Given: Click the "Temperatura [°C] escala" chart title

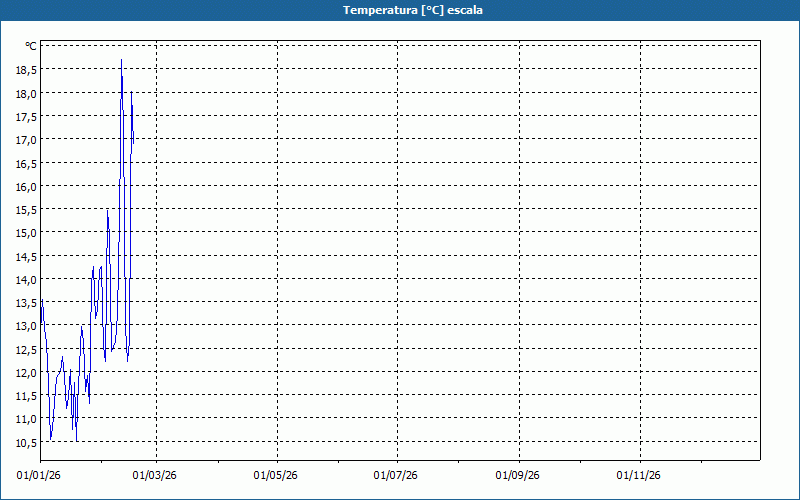Looking at the screenshot, I should (399, 10).
